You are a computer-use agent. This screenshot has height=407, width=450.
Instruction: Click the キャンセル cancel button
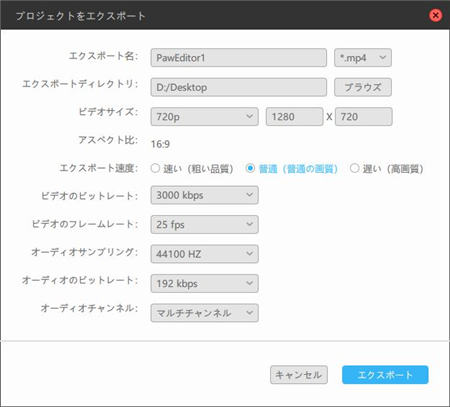[299, 375]
